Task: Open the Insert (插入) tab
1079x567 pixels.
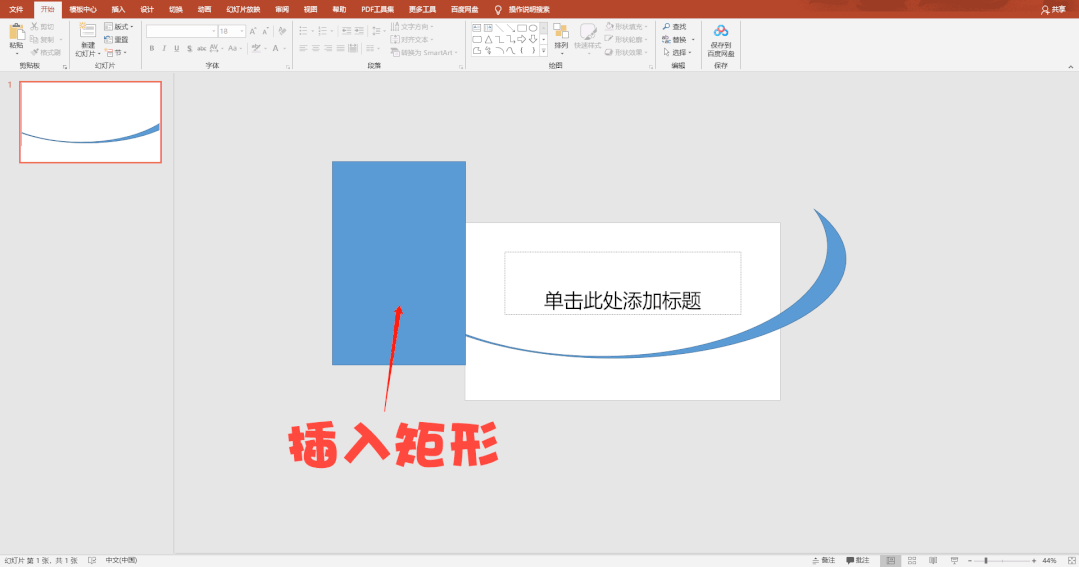Action: click(x=118, y=10)
